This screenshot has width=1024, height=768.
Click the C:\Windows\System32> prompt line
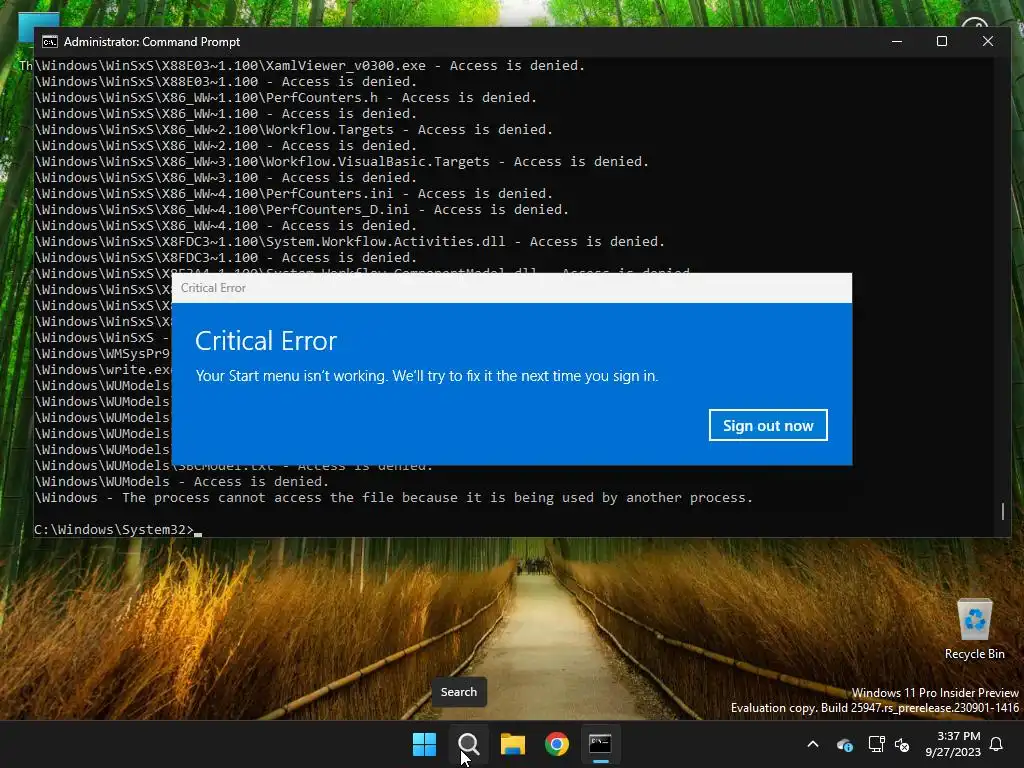[x=118, y=530]
